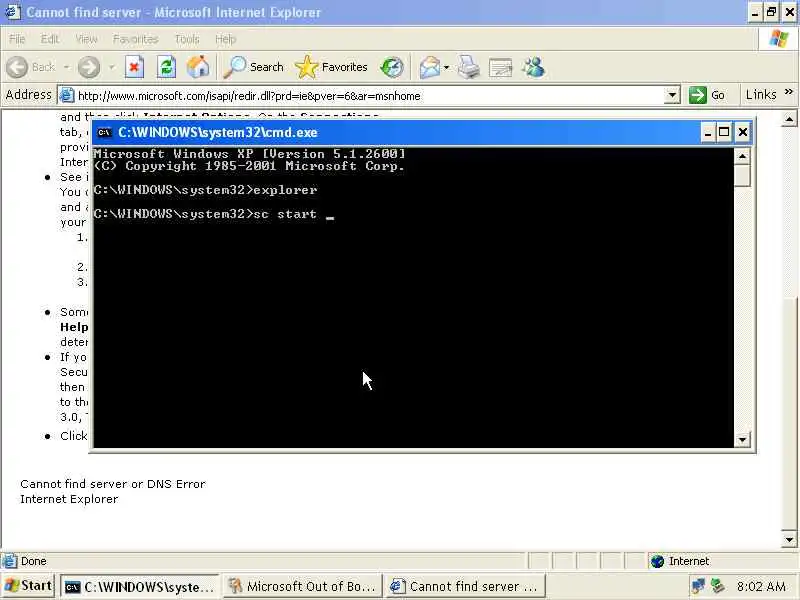Screen dimensions: 800x600
Task: Click the page icon in the address bar
Action: 67,95
